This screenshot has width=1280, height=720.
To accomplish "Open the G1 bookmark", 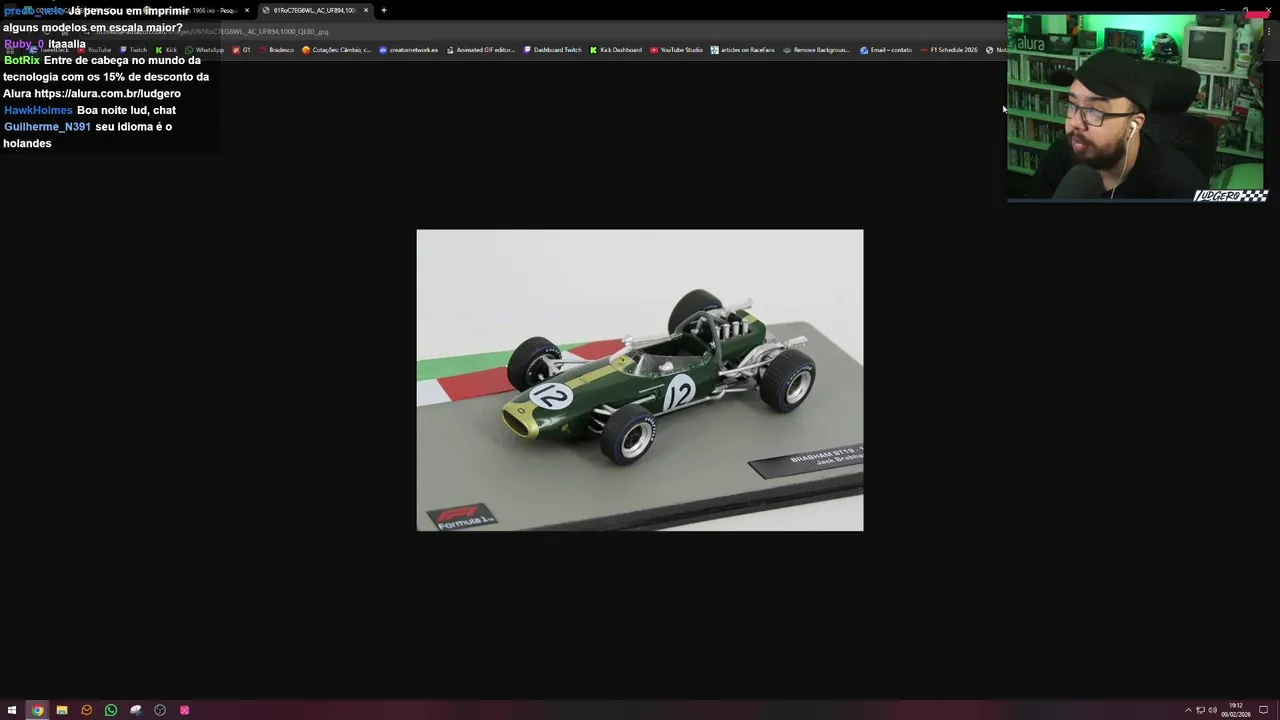I will (x=241, y=50).
